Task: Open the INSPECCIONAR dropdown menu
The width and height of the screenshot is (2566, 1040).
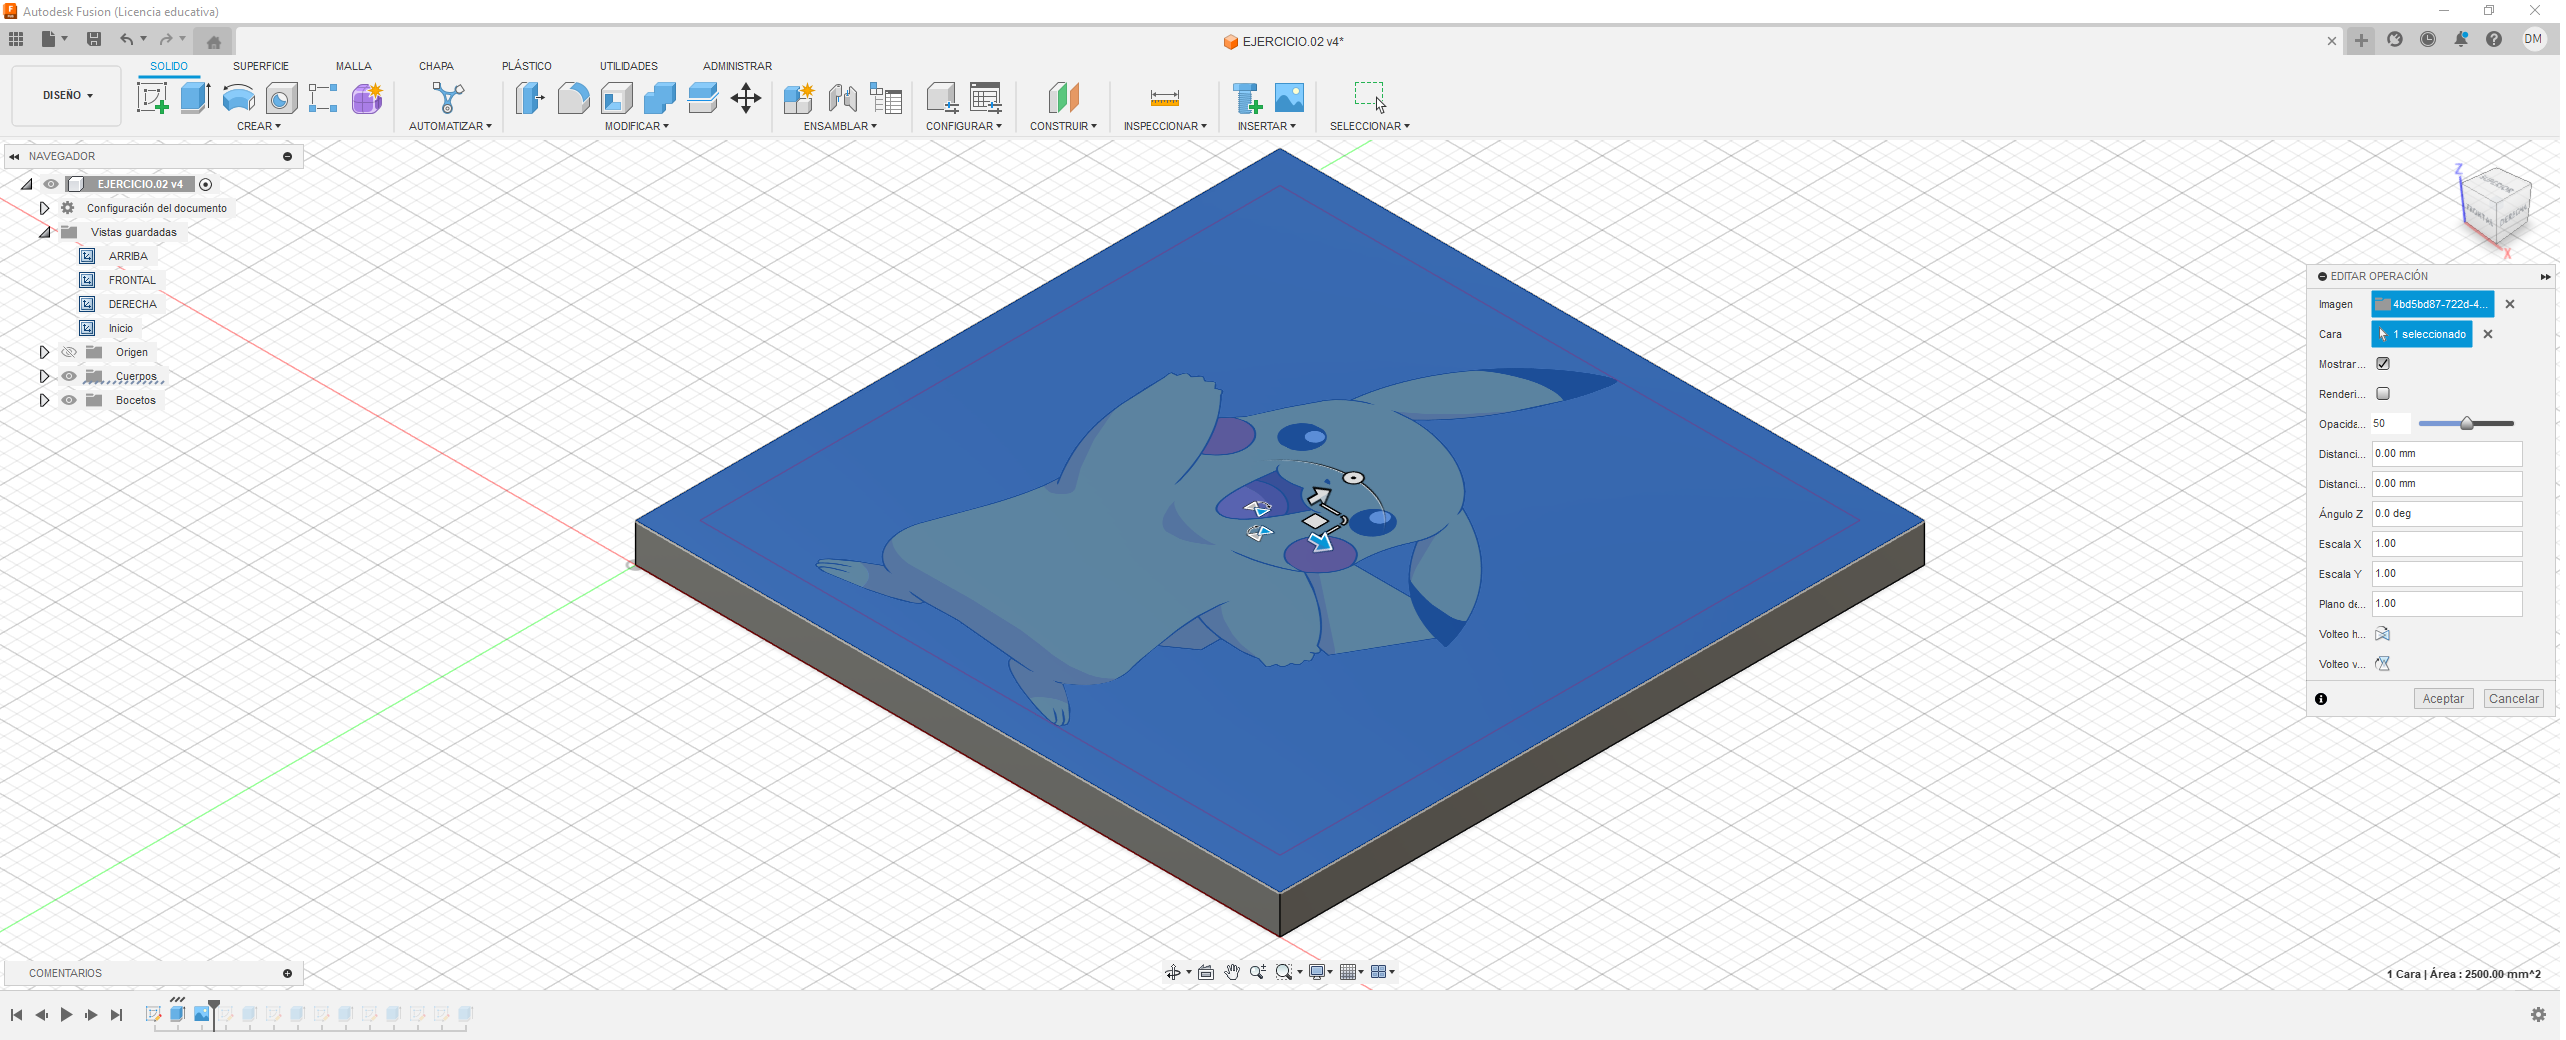Action: point(1166,126)
